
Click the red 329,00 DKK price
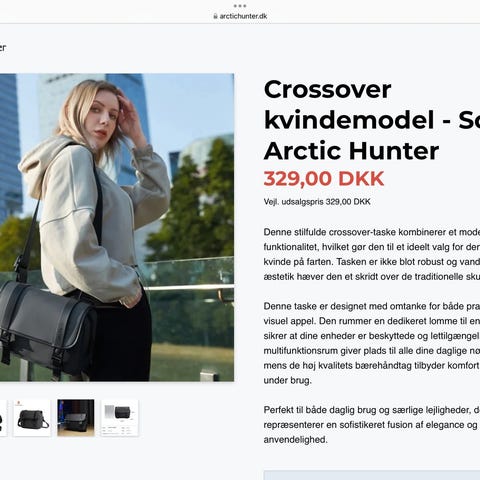click(324, 179)
